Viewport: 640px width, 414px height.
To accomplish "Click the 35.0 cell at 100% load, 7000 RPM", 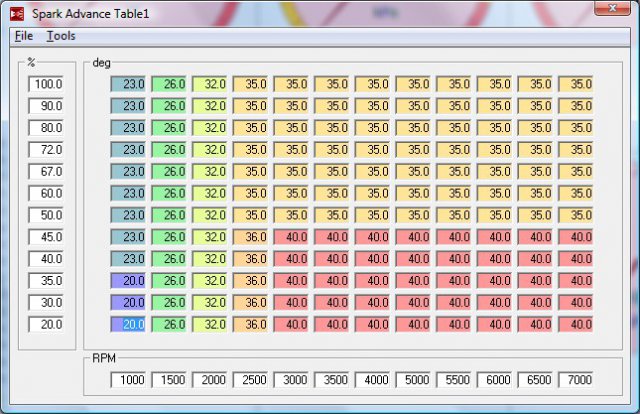I will coord(576,84).
